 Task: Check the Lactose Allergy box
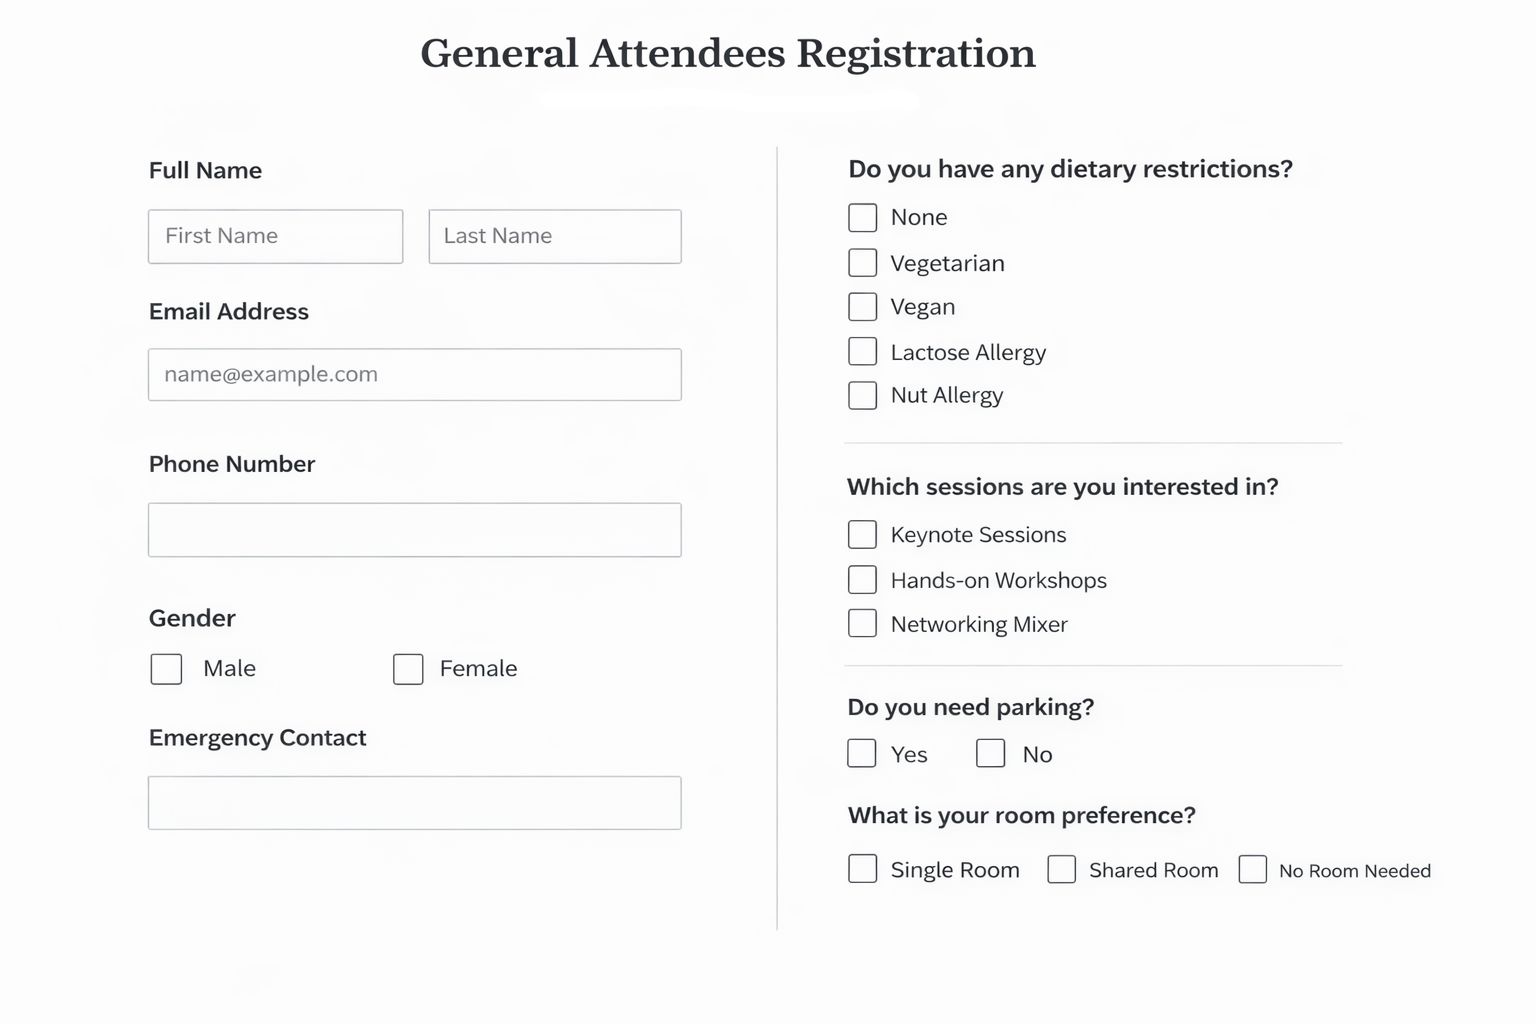[862, 351]
